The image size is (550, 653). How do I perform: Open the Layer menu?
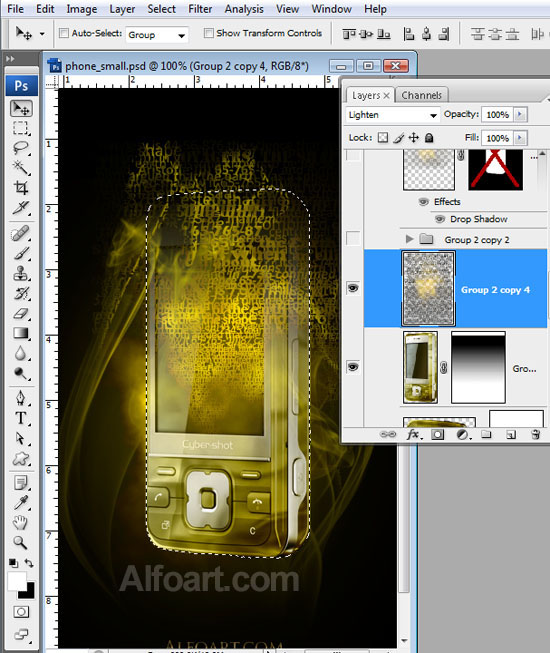122,9
